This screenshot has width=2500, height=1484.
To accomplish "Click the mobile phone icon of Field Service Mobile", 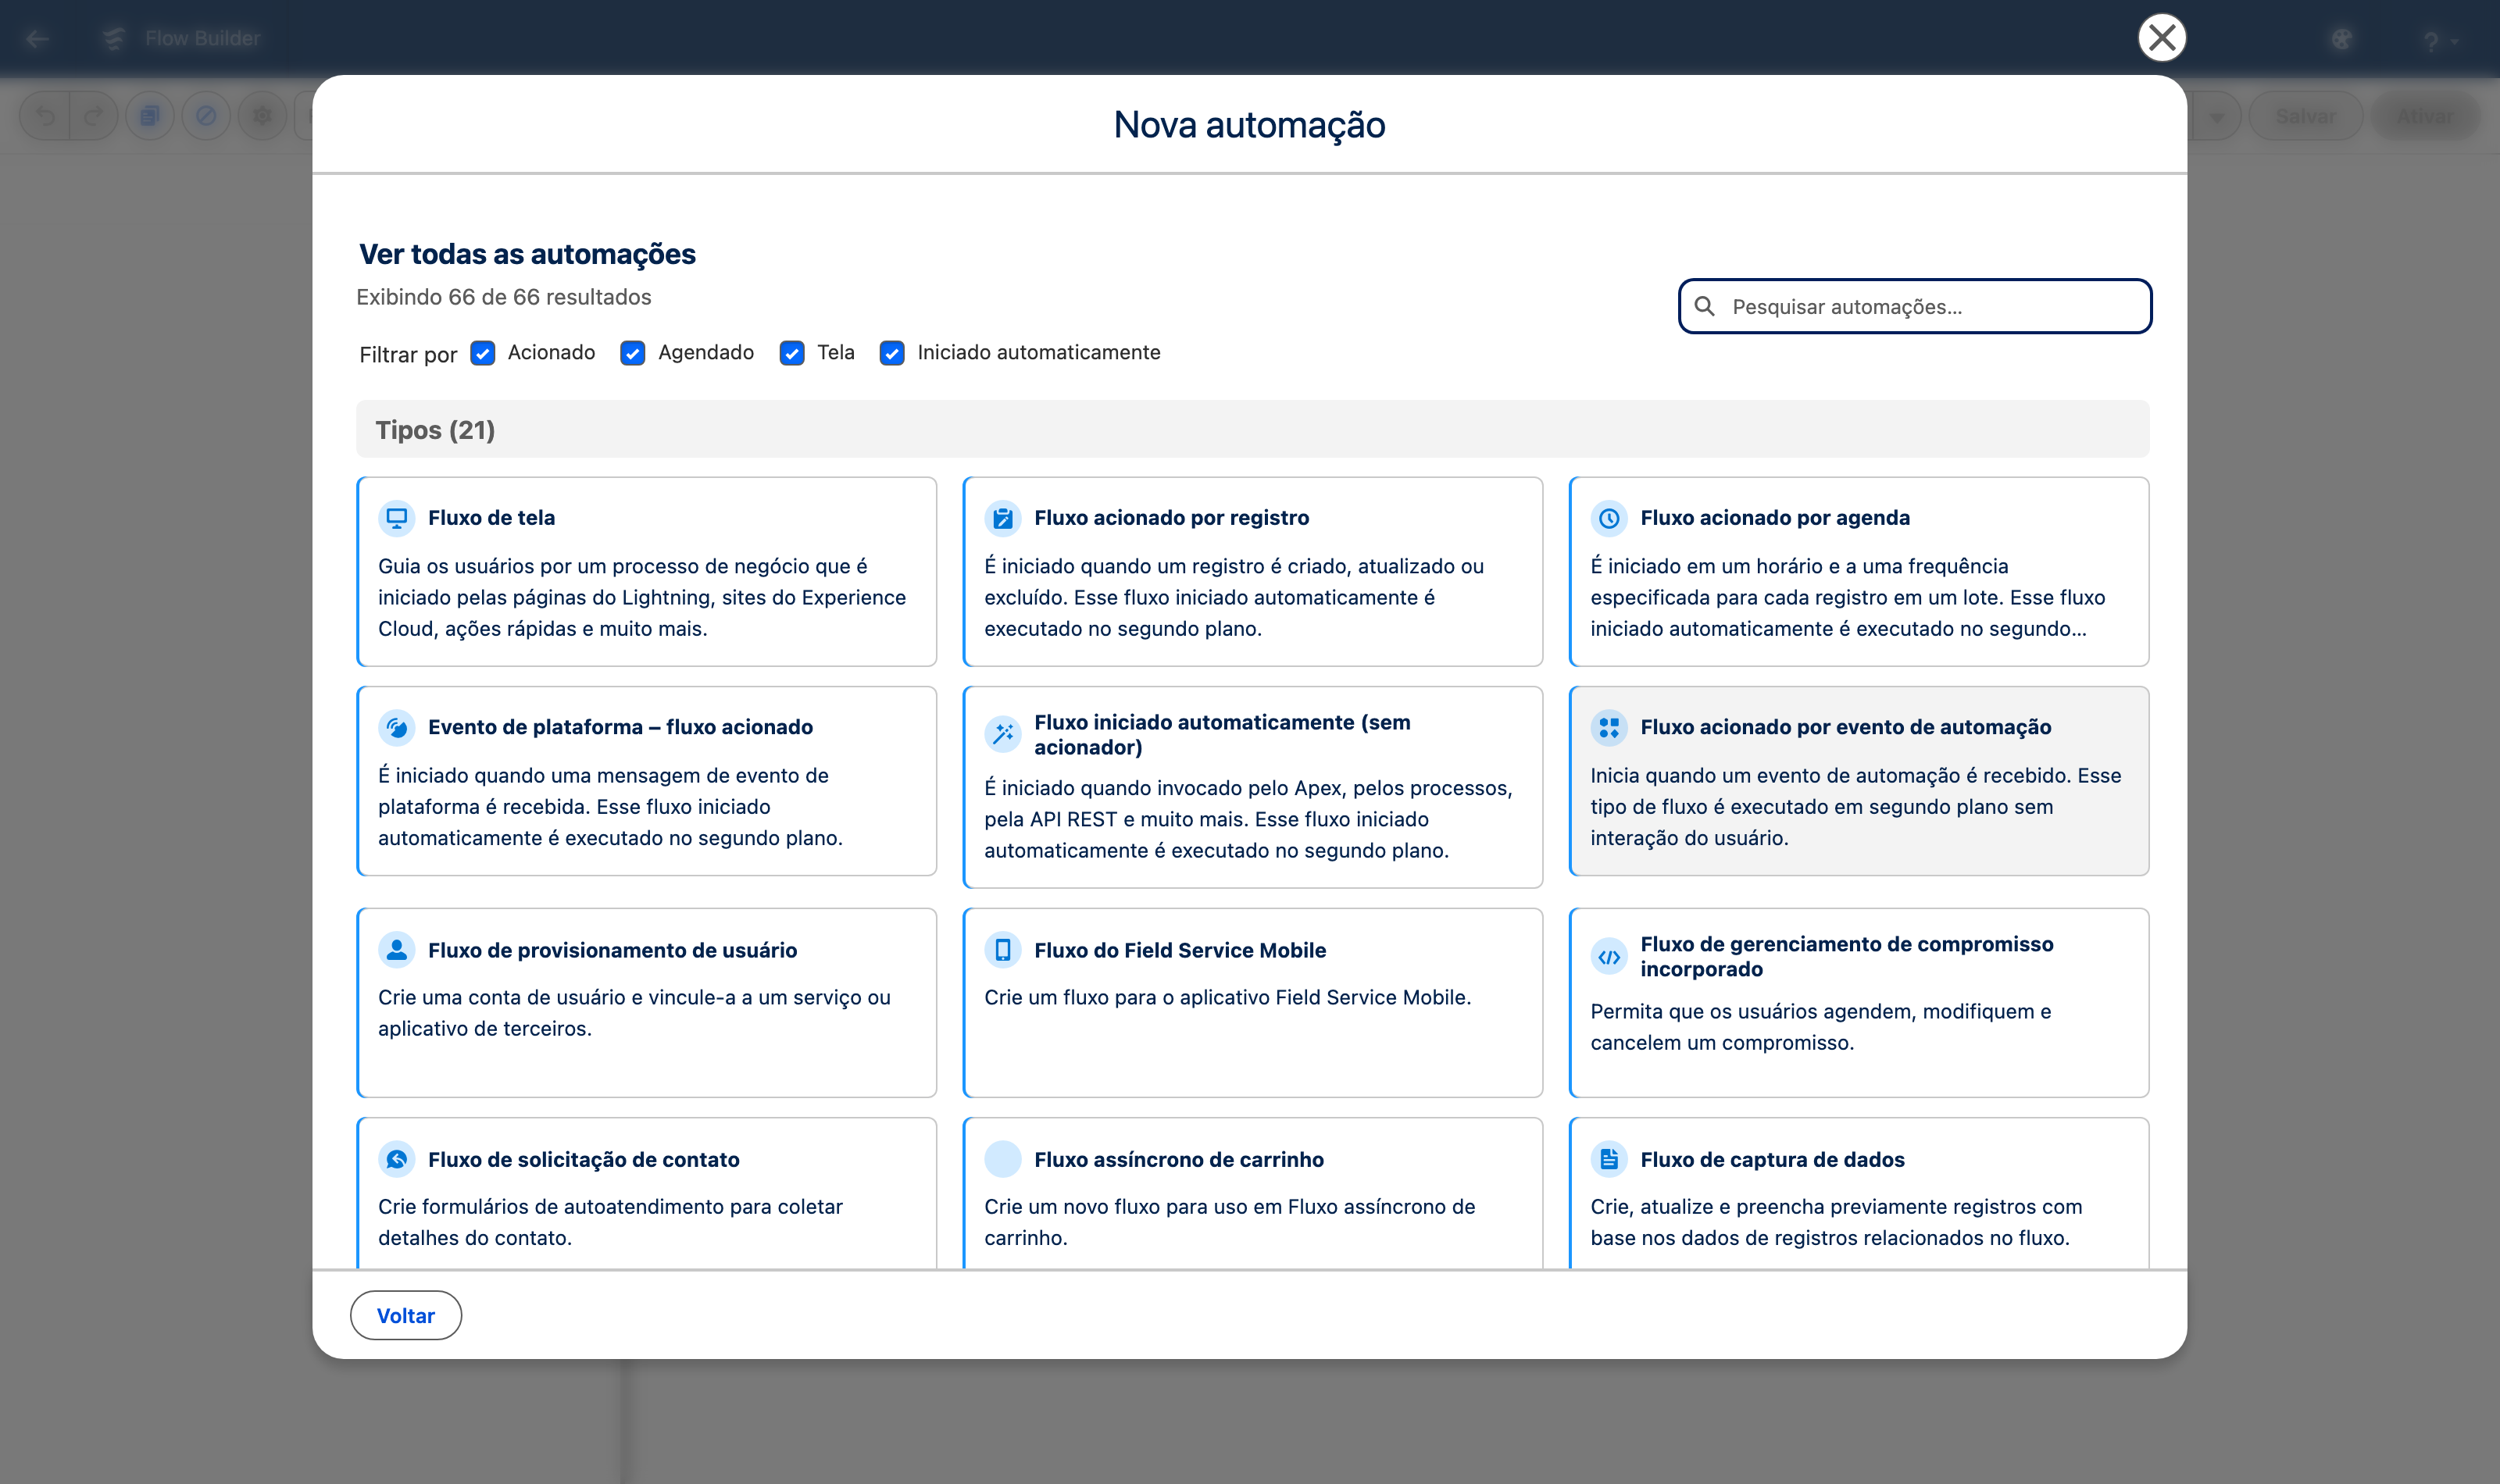I will tap(1003, 949).
